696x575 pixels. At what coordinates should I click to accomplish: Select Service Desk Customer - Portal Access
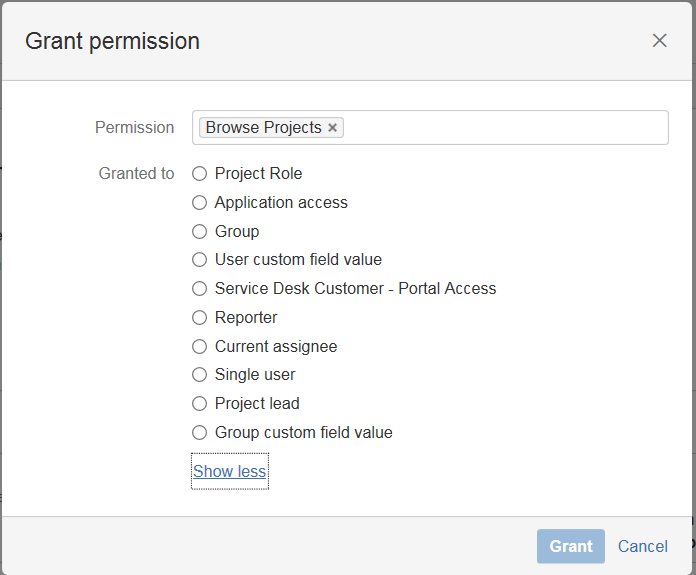(200, 289)
